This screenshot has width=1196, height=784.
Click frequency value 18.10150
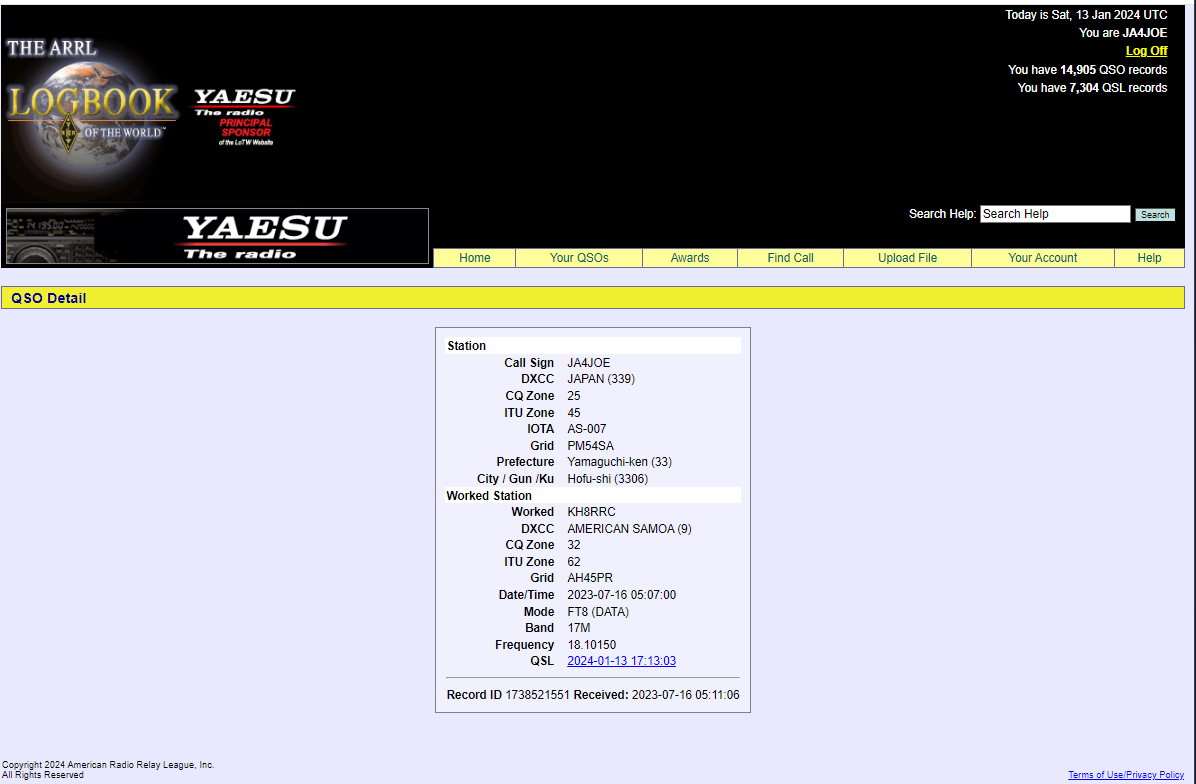[592, 644]
